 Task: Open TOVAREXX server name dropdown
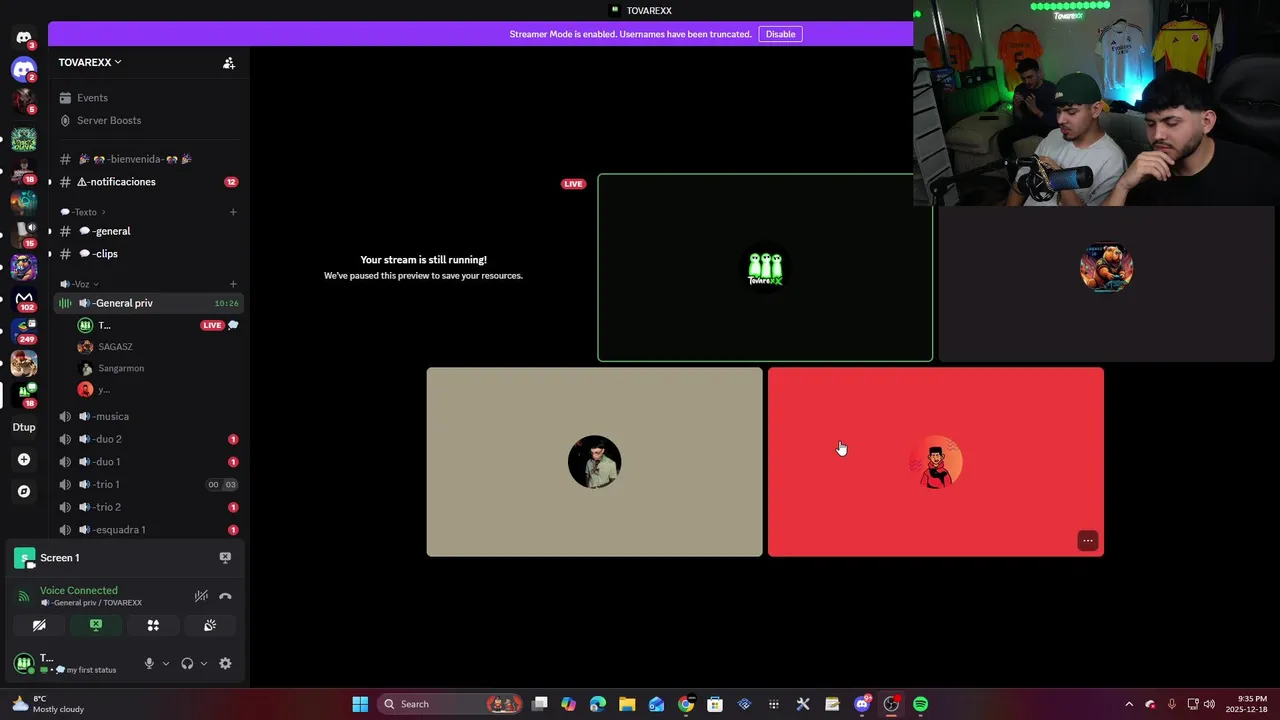coord(90,62)
